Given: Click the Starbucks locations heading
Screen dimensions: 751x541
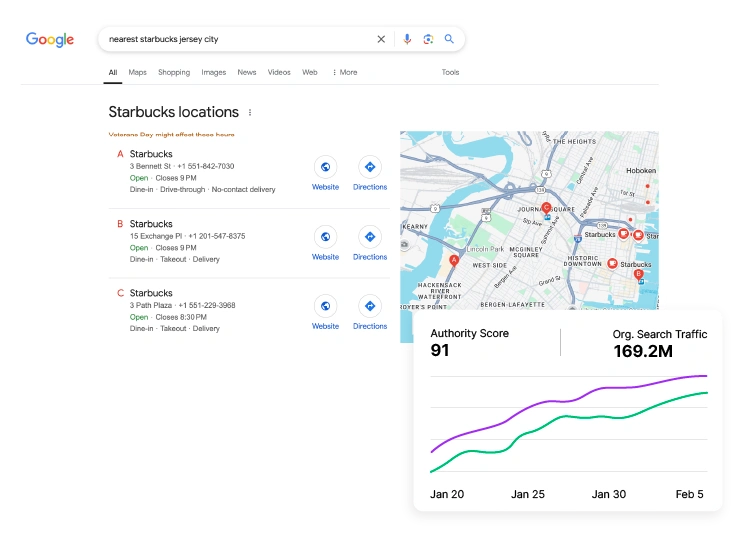Looking at the screenshot, I should (x=173, y=112).
